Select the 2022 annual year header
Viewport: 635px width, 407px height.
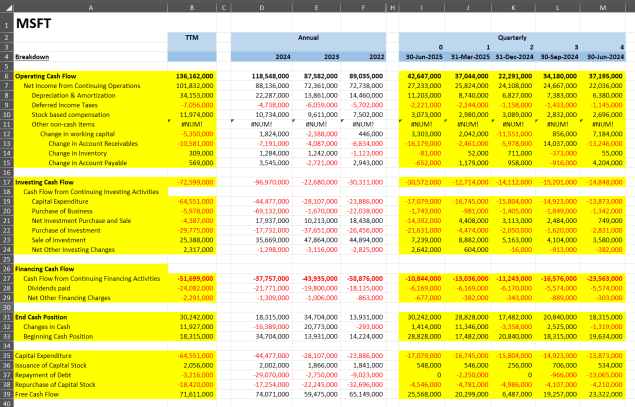pyautogui.click(x=363, y=57)
